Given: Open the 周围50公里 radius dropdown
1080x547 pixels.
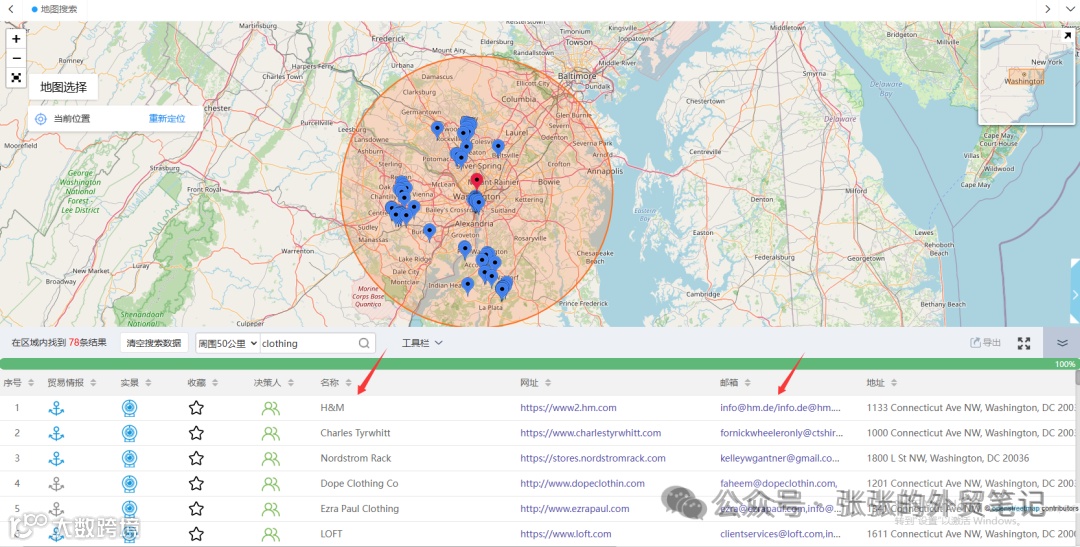Looking at the screenshot, I should point(227,343).
